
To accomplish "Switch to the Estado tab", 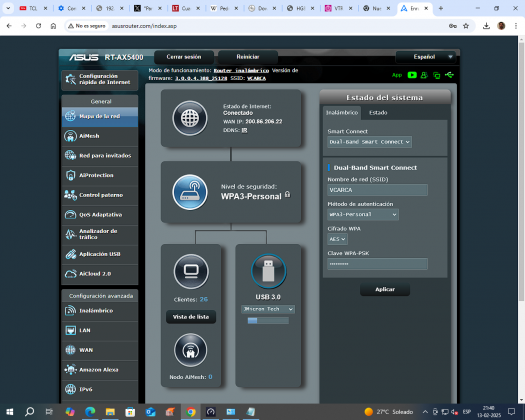I will pyautogui.click(x=378, y=113).
